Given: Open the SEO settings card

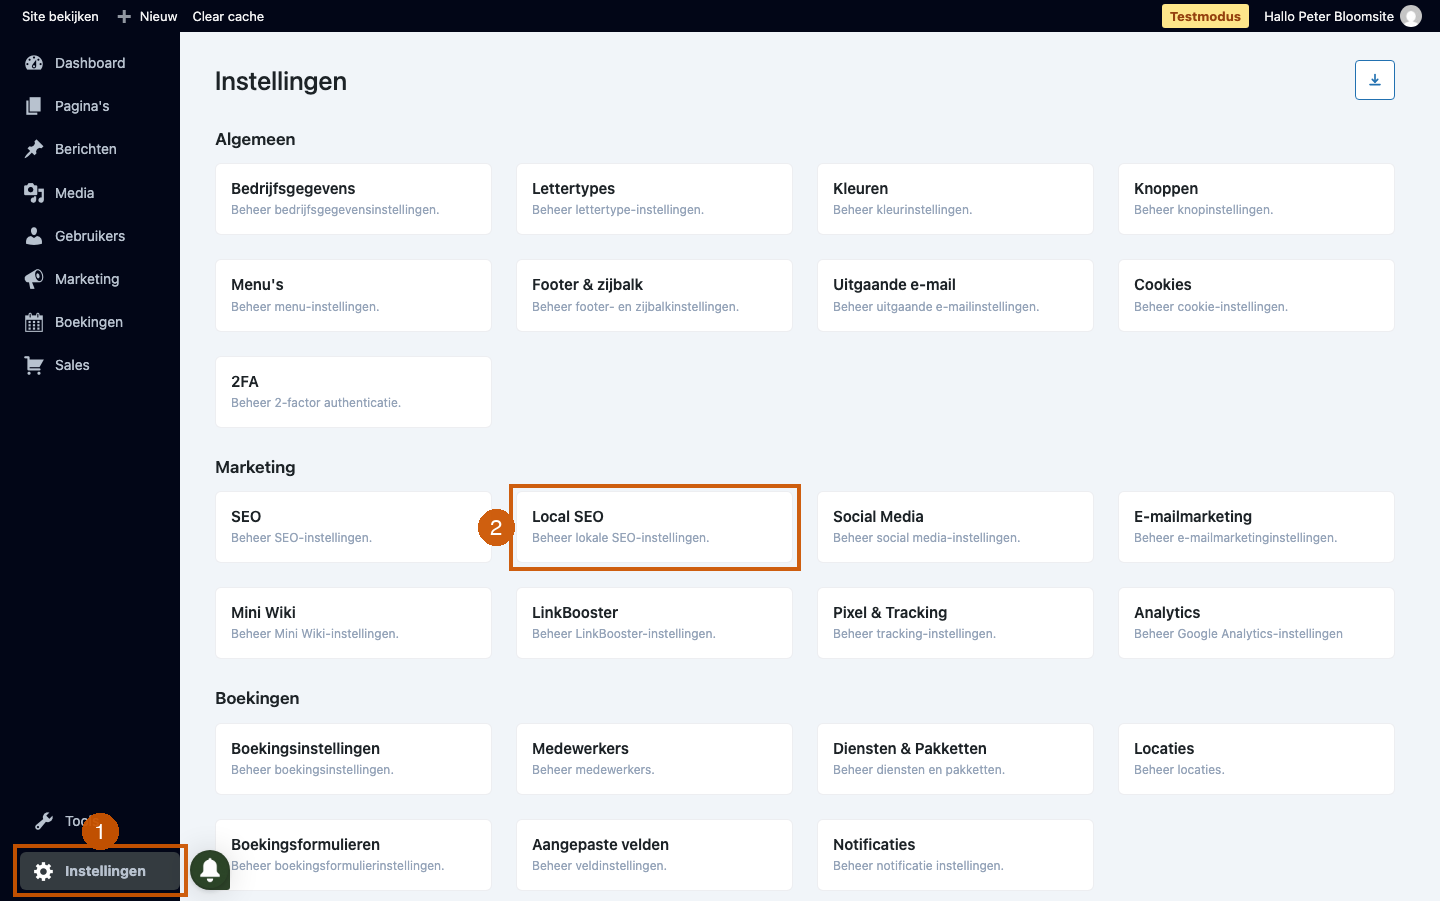Looking at the screenshot, I should (353, 527).
